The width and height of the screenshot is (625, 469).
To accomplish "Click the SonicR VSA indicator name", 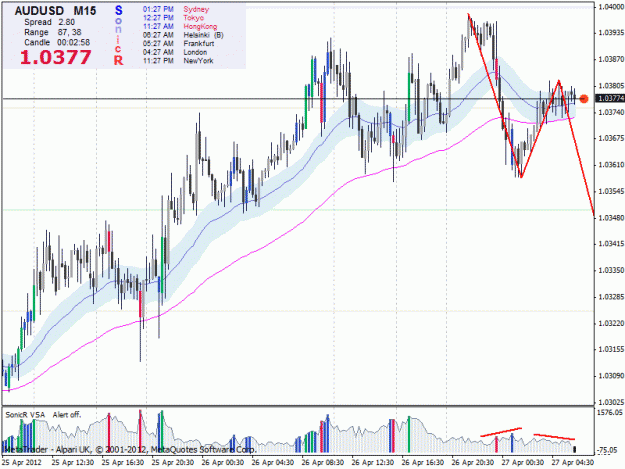I will click(26, 415).
